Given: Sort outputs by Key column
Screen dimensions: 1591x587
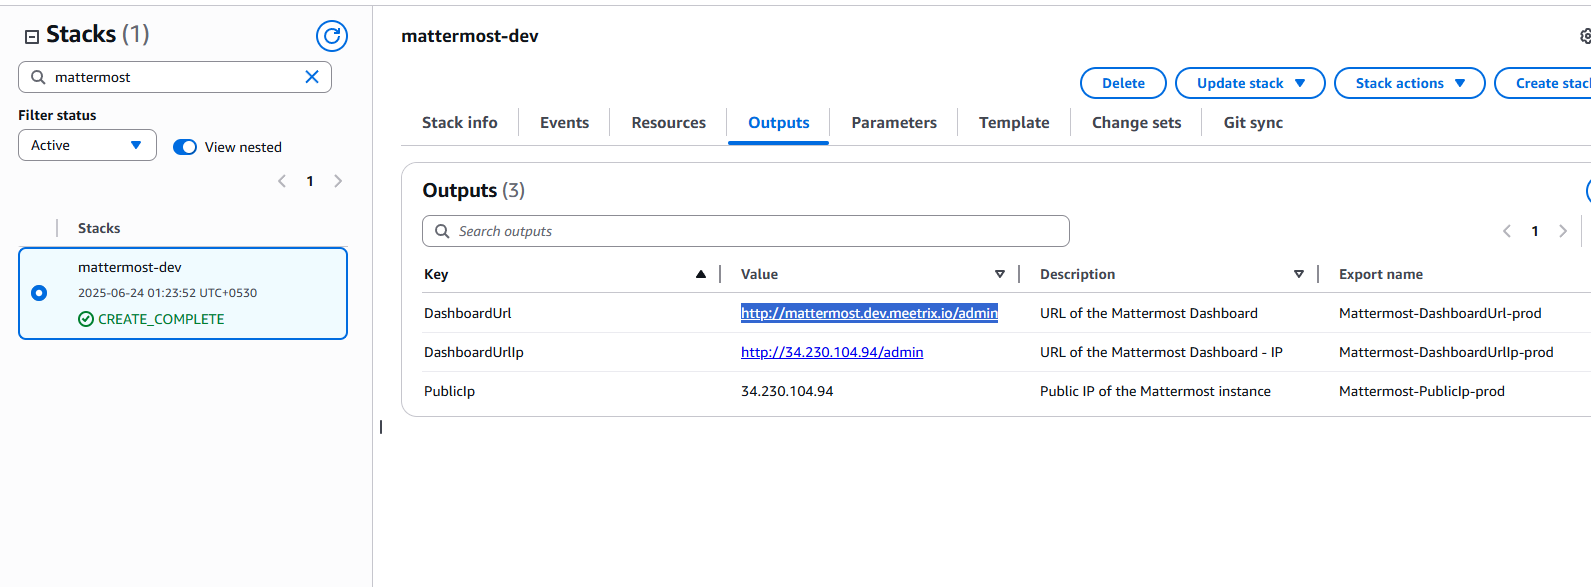Looking at the screenshot, I should 700,274.
